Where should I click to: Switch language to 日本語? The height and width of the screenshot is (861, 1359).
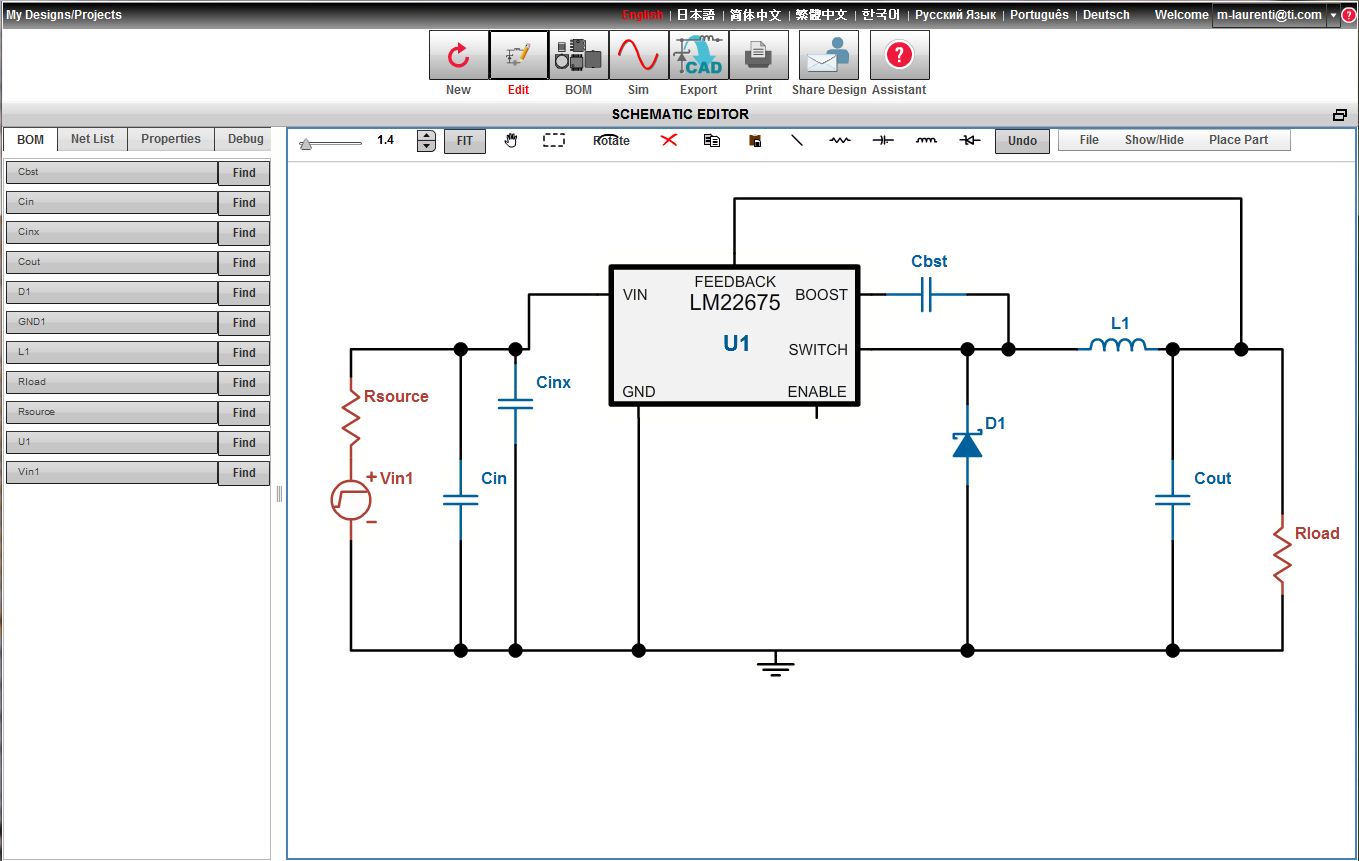tap(696, 15)
